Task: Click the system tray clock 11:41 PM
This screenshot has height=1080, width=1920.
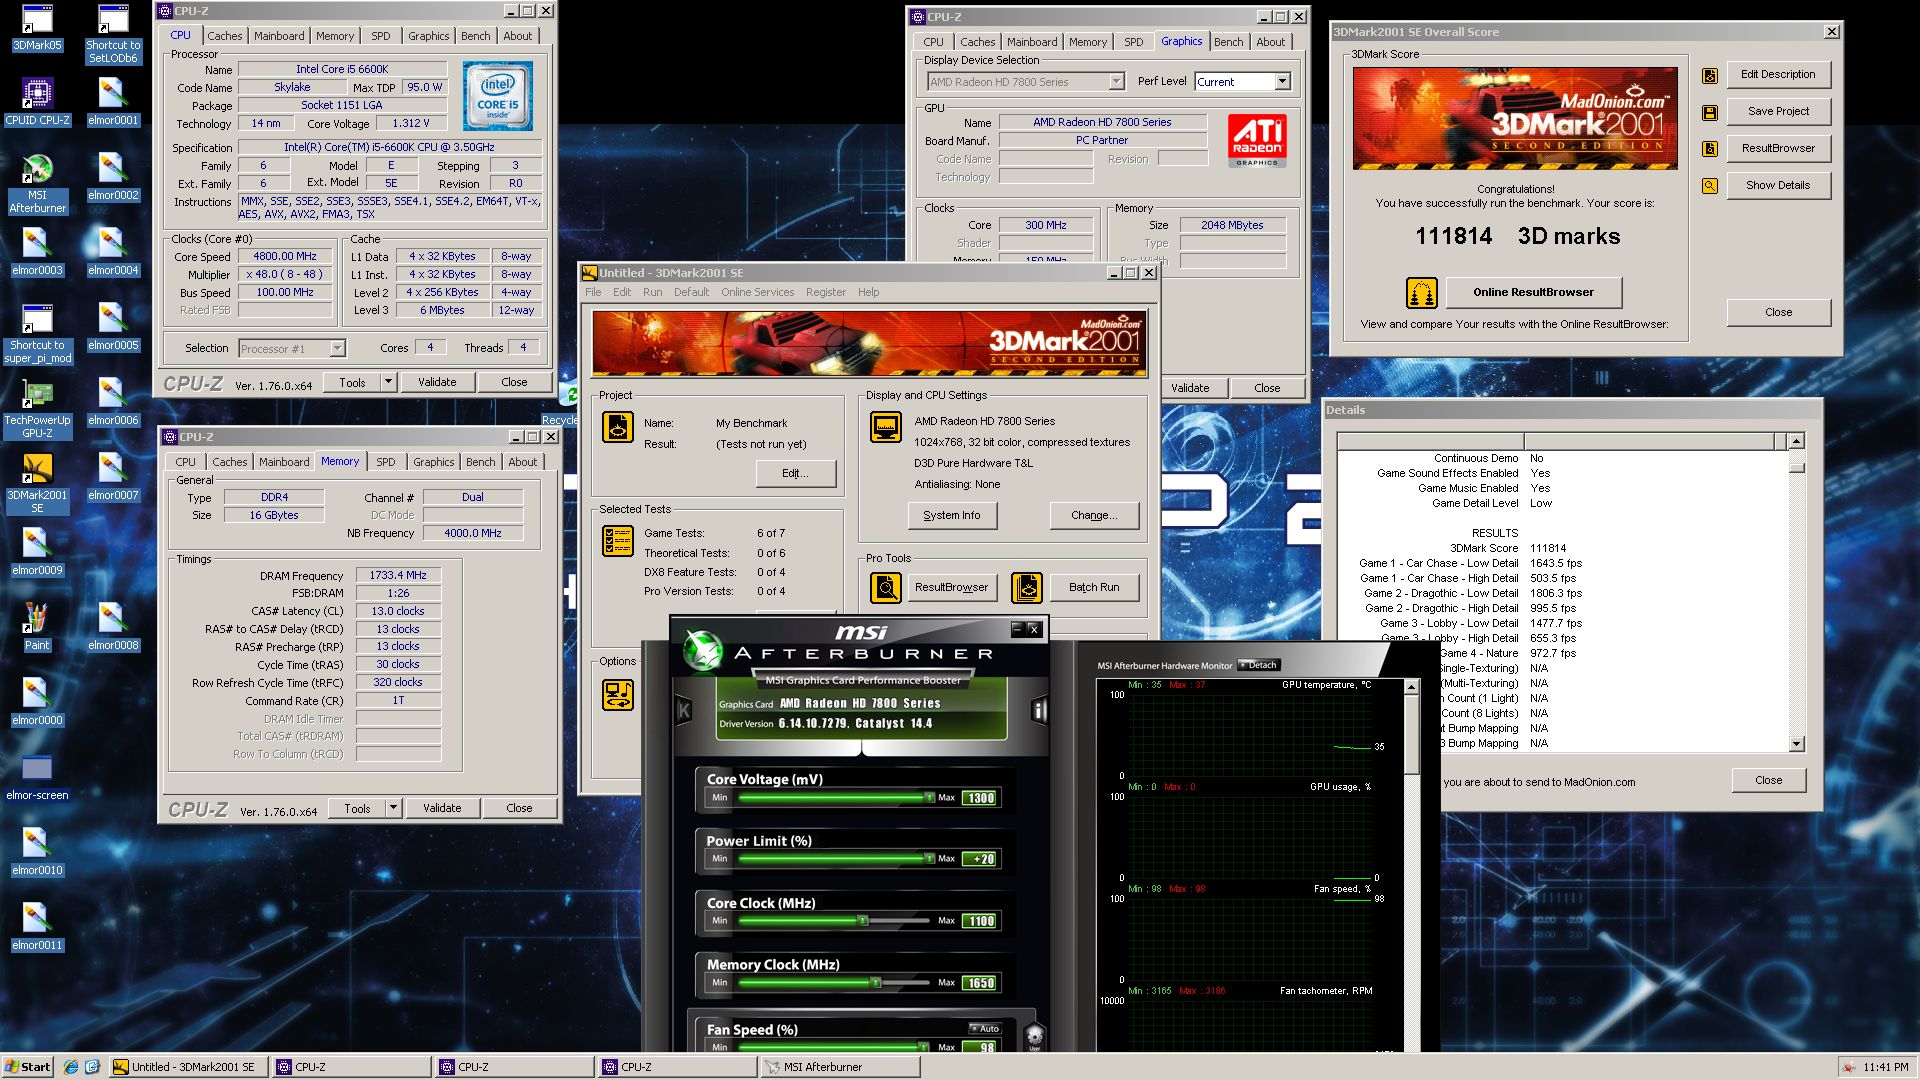Action: point(1885,1067)
